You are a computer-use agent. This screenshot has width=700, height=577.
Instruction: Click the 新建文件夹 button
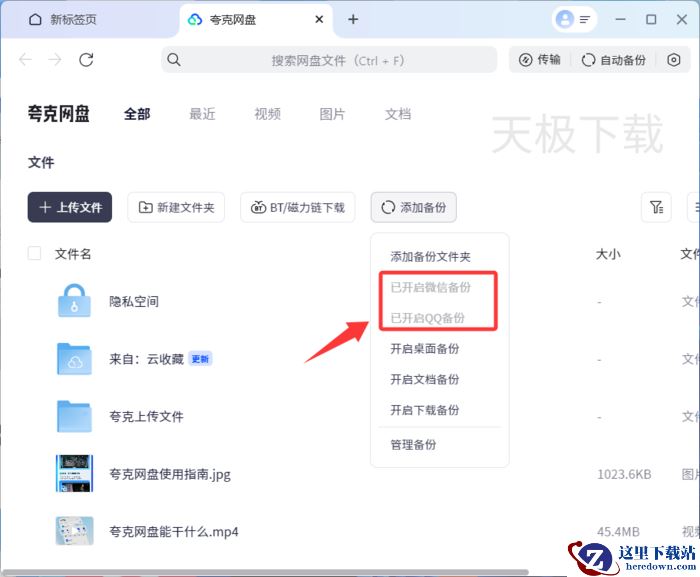[176, 207]
